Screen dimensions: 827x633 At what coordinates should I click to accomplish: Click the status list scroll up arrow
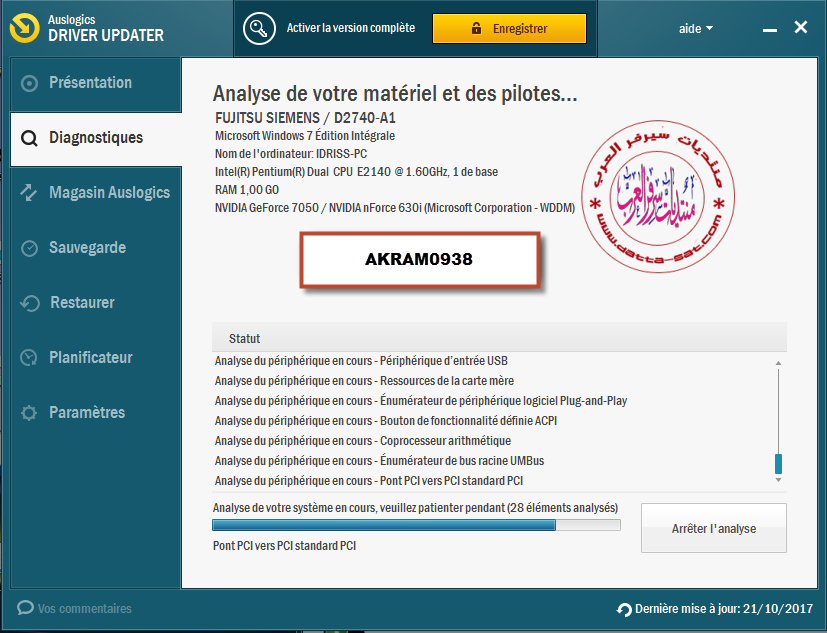[778, 363]
